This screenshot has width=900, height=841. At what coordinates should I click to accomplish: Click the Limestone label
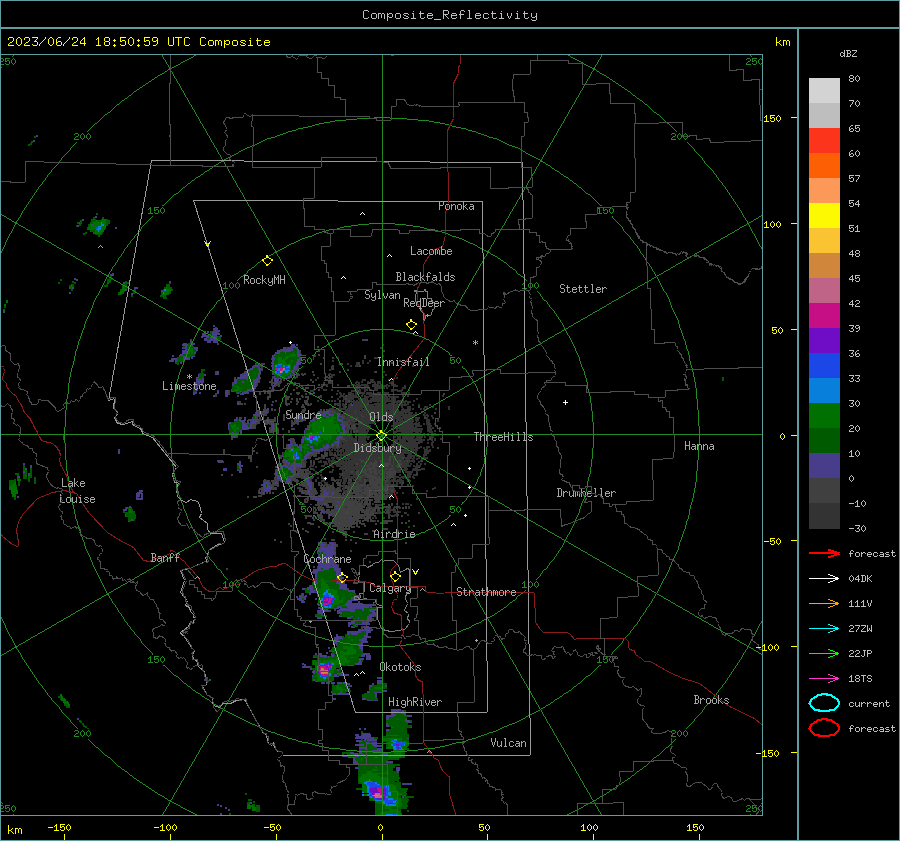[189, 386]
